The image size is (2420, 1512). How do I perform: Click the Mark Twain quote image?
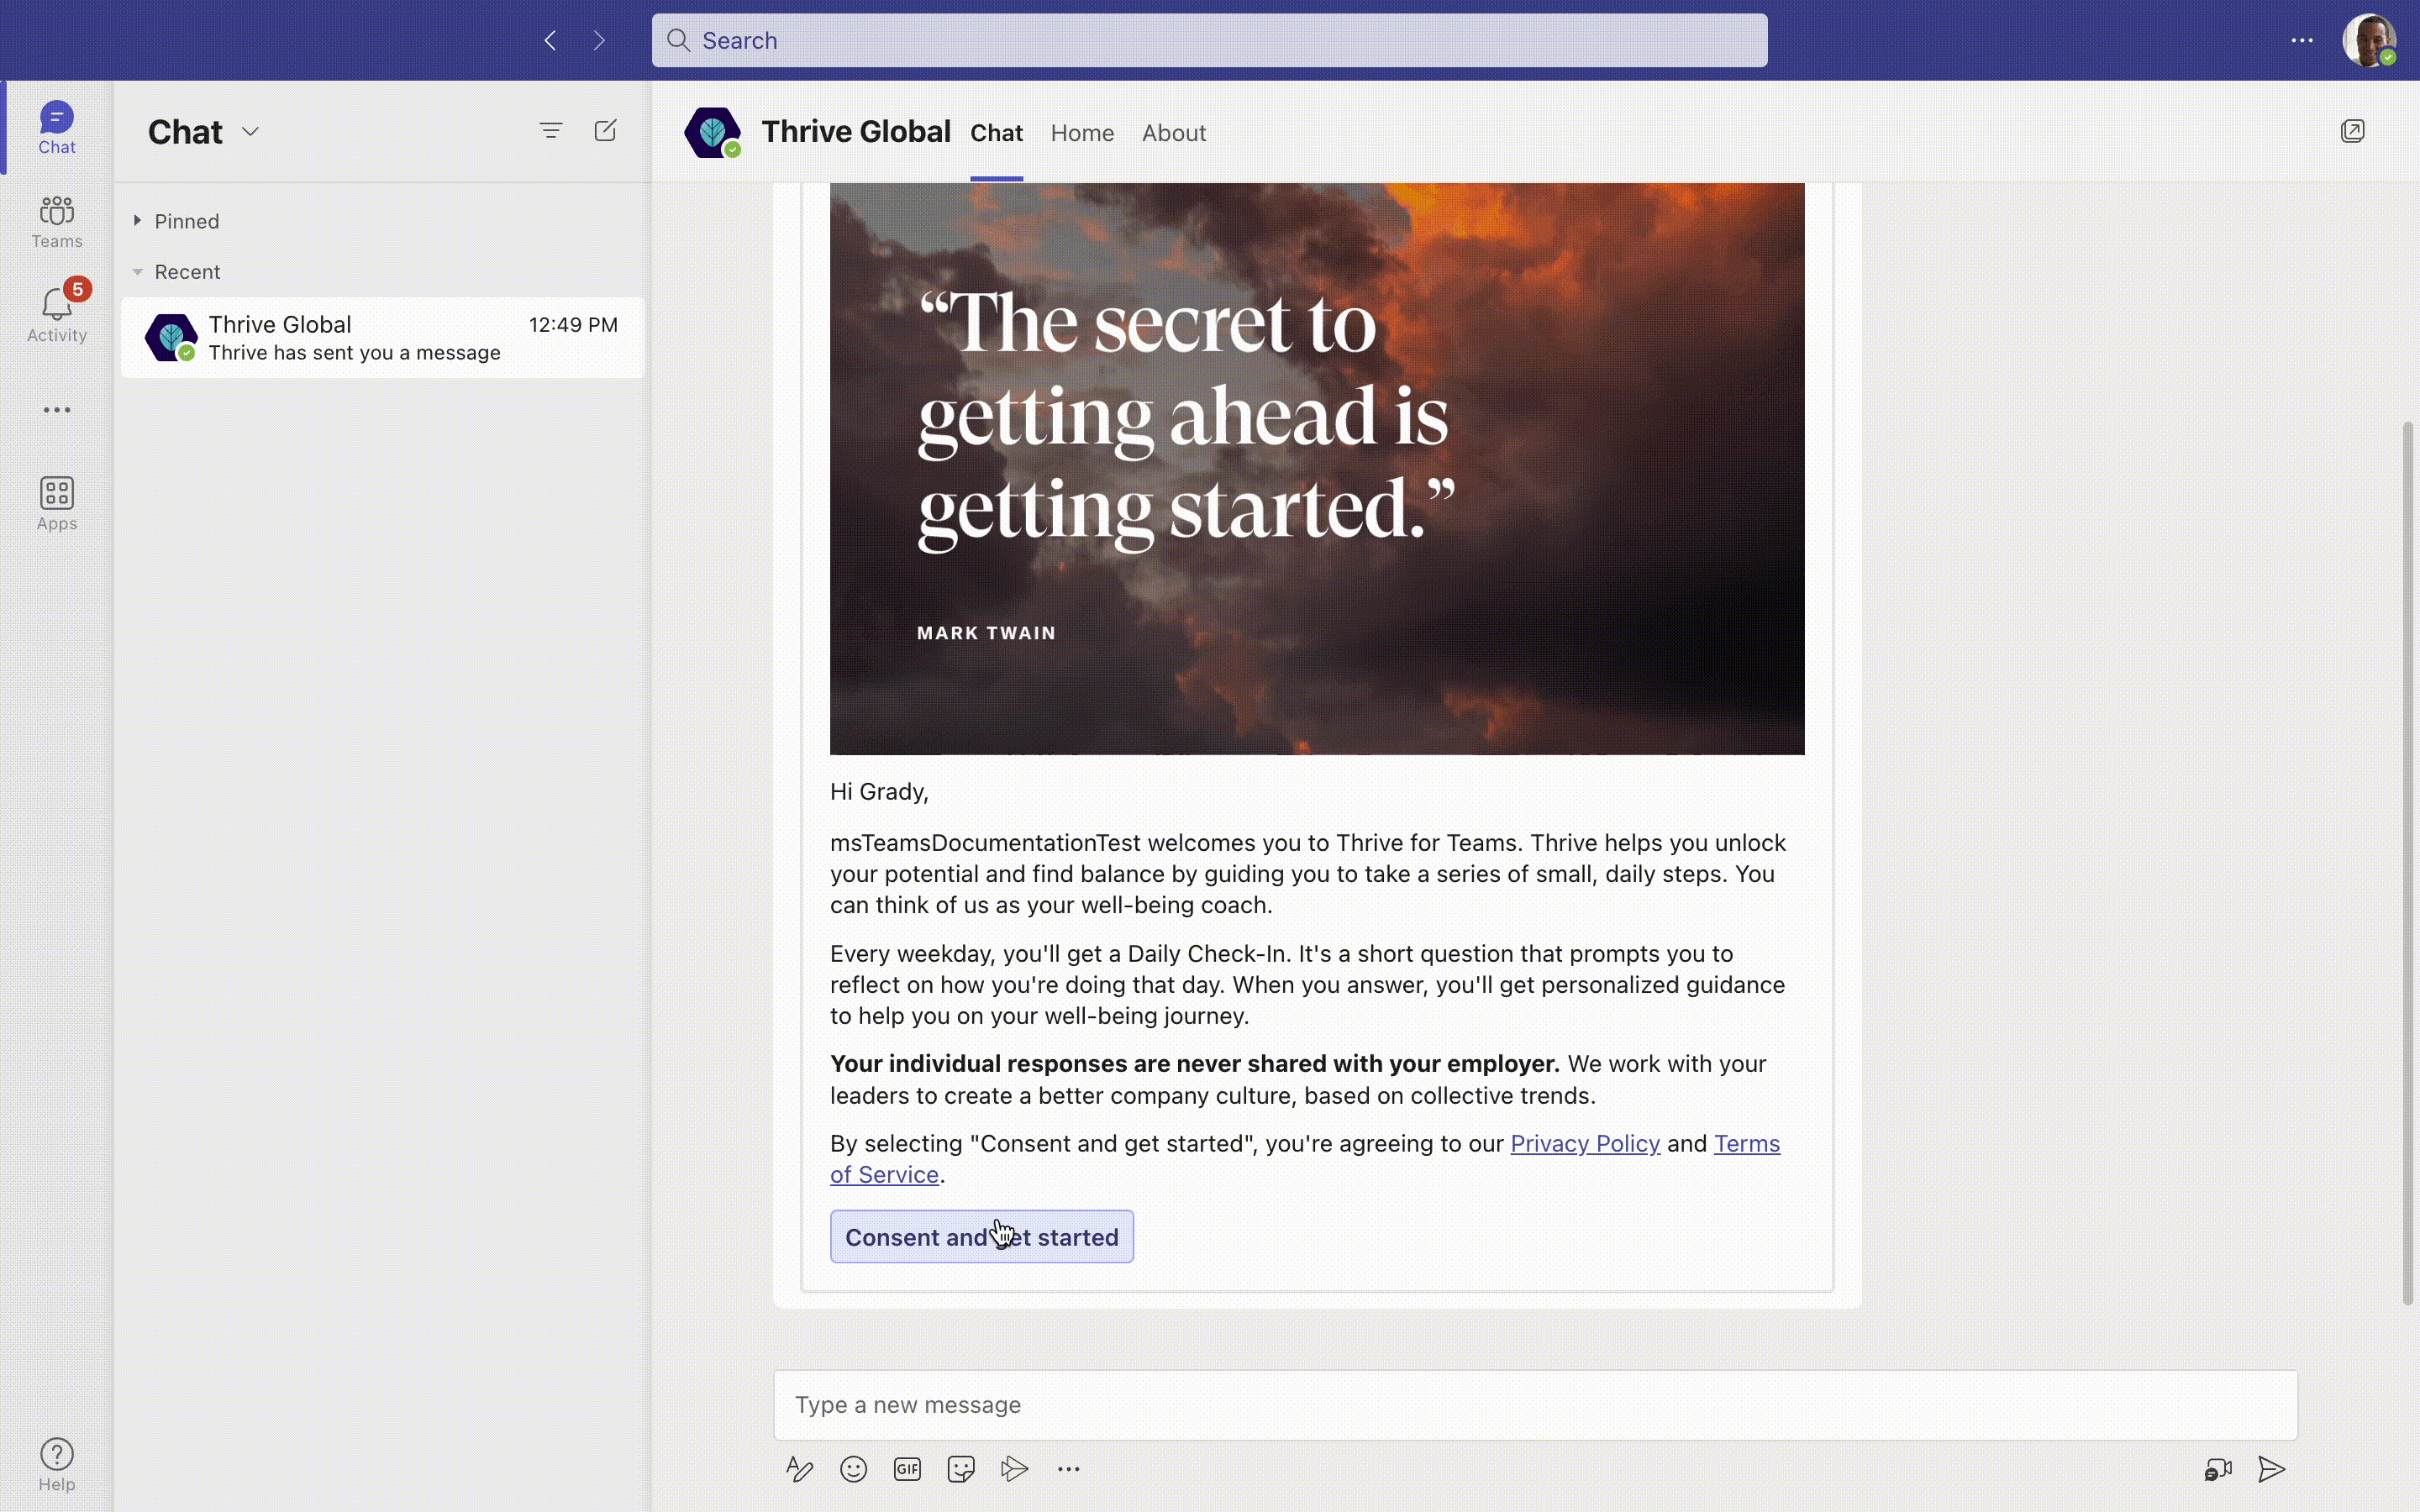(1317, 468)
